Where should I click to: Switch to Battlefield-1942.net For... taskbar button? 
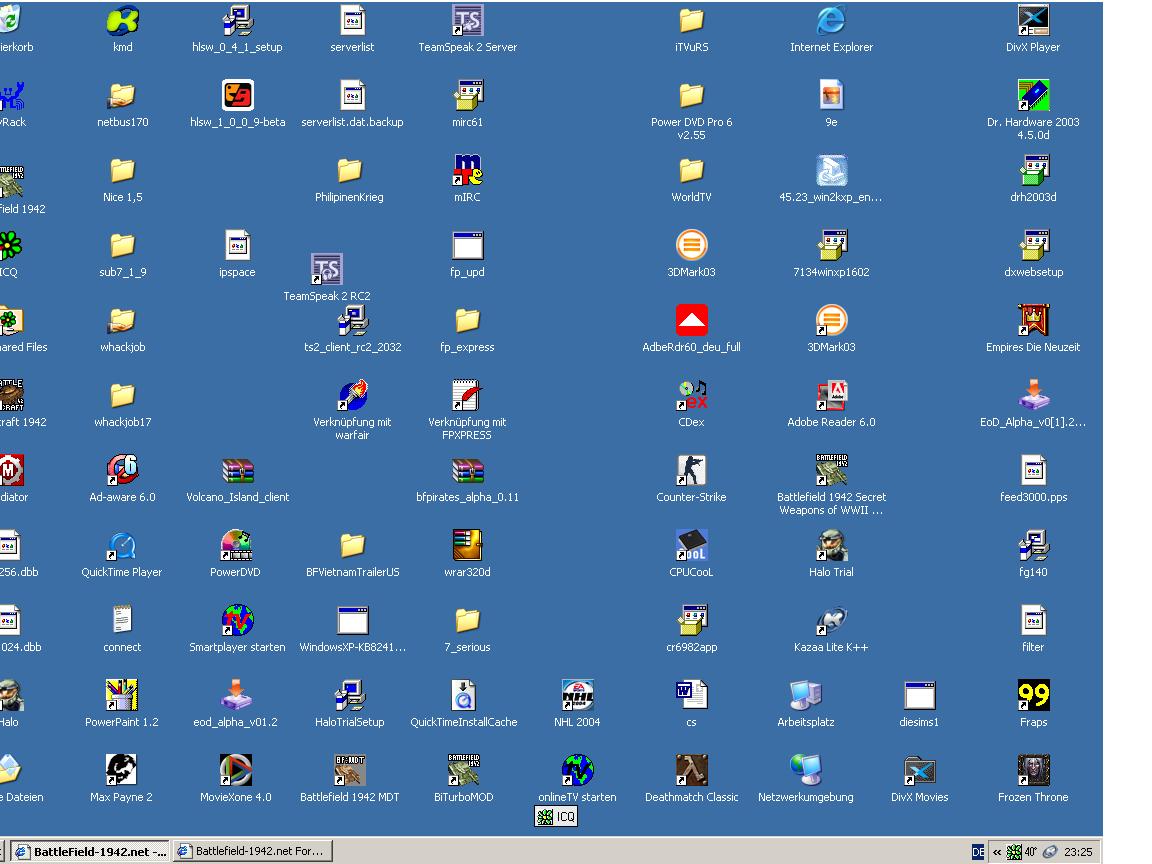click(253, 851)
